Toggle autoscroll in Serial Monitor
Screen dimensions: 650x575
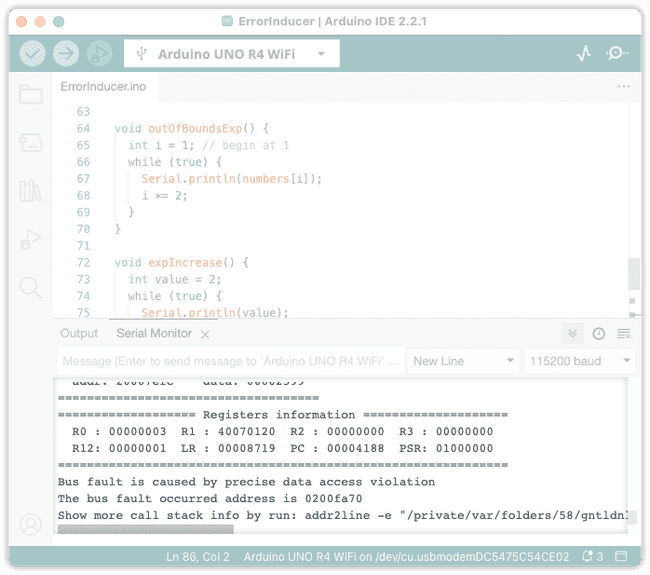[x=572, y=334]
